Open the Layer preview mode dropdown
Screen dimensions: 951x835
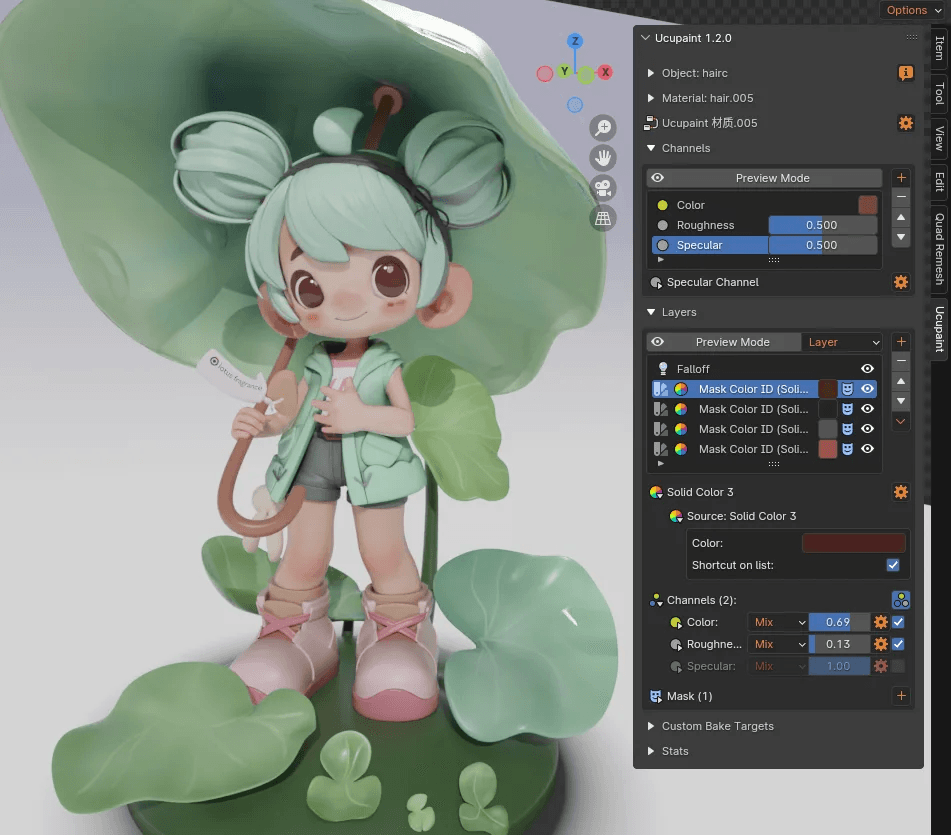tap(842, 342)
